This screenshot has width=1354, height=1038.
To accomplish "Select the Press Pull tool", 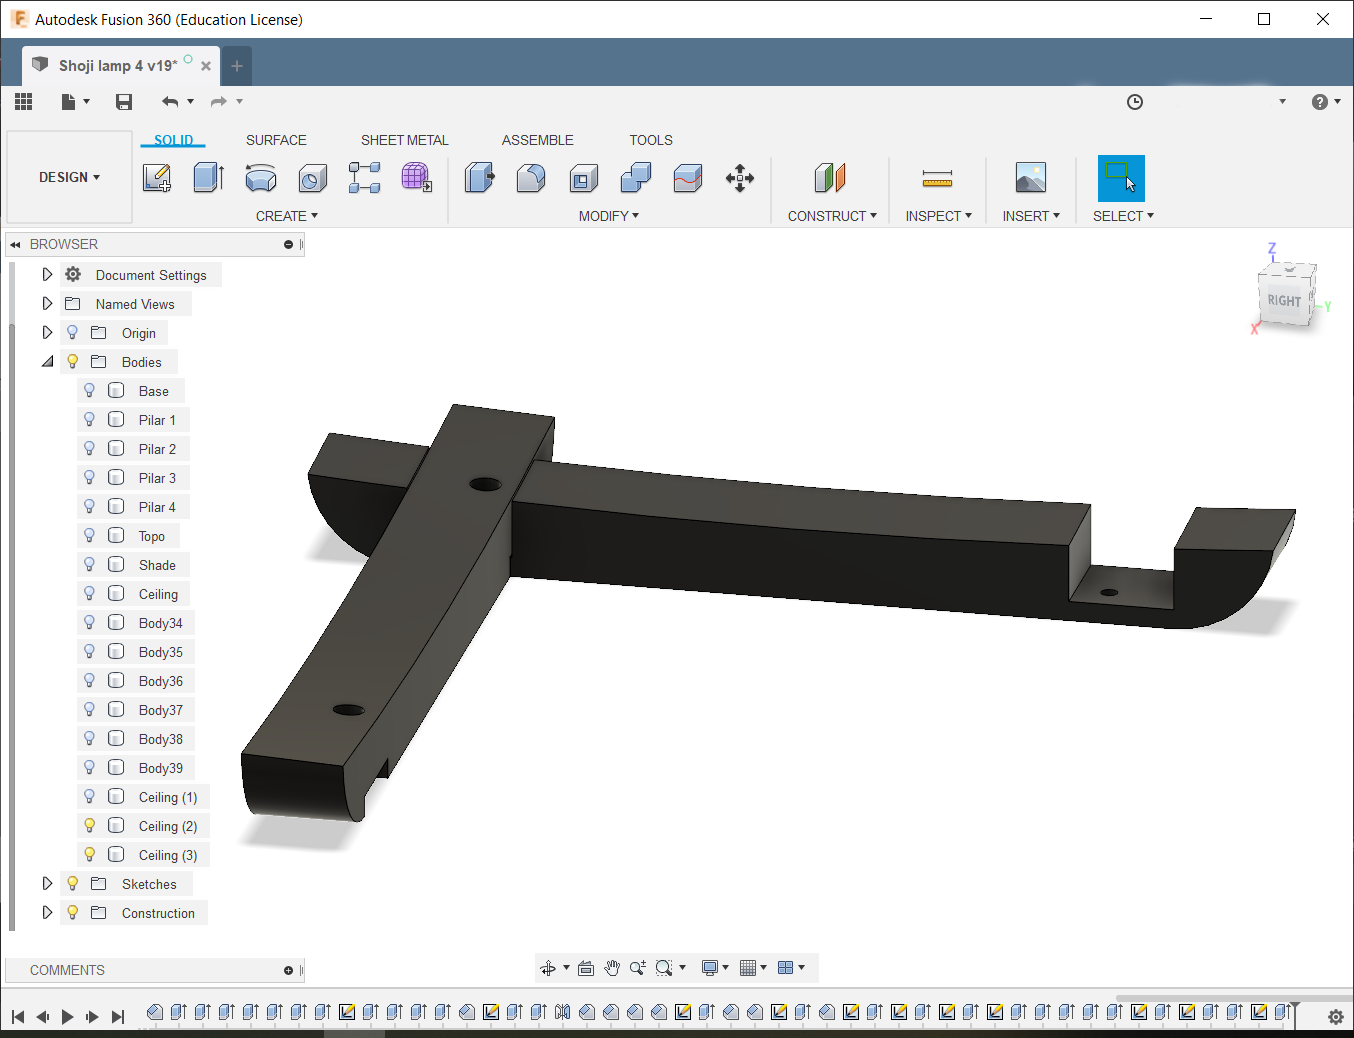I will [x=480, y=178].
